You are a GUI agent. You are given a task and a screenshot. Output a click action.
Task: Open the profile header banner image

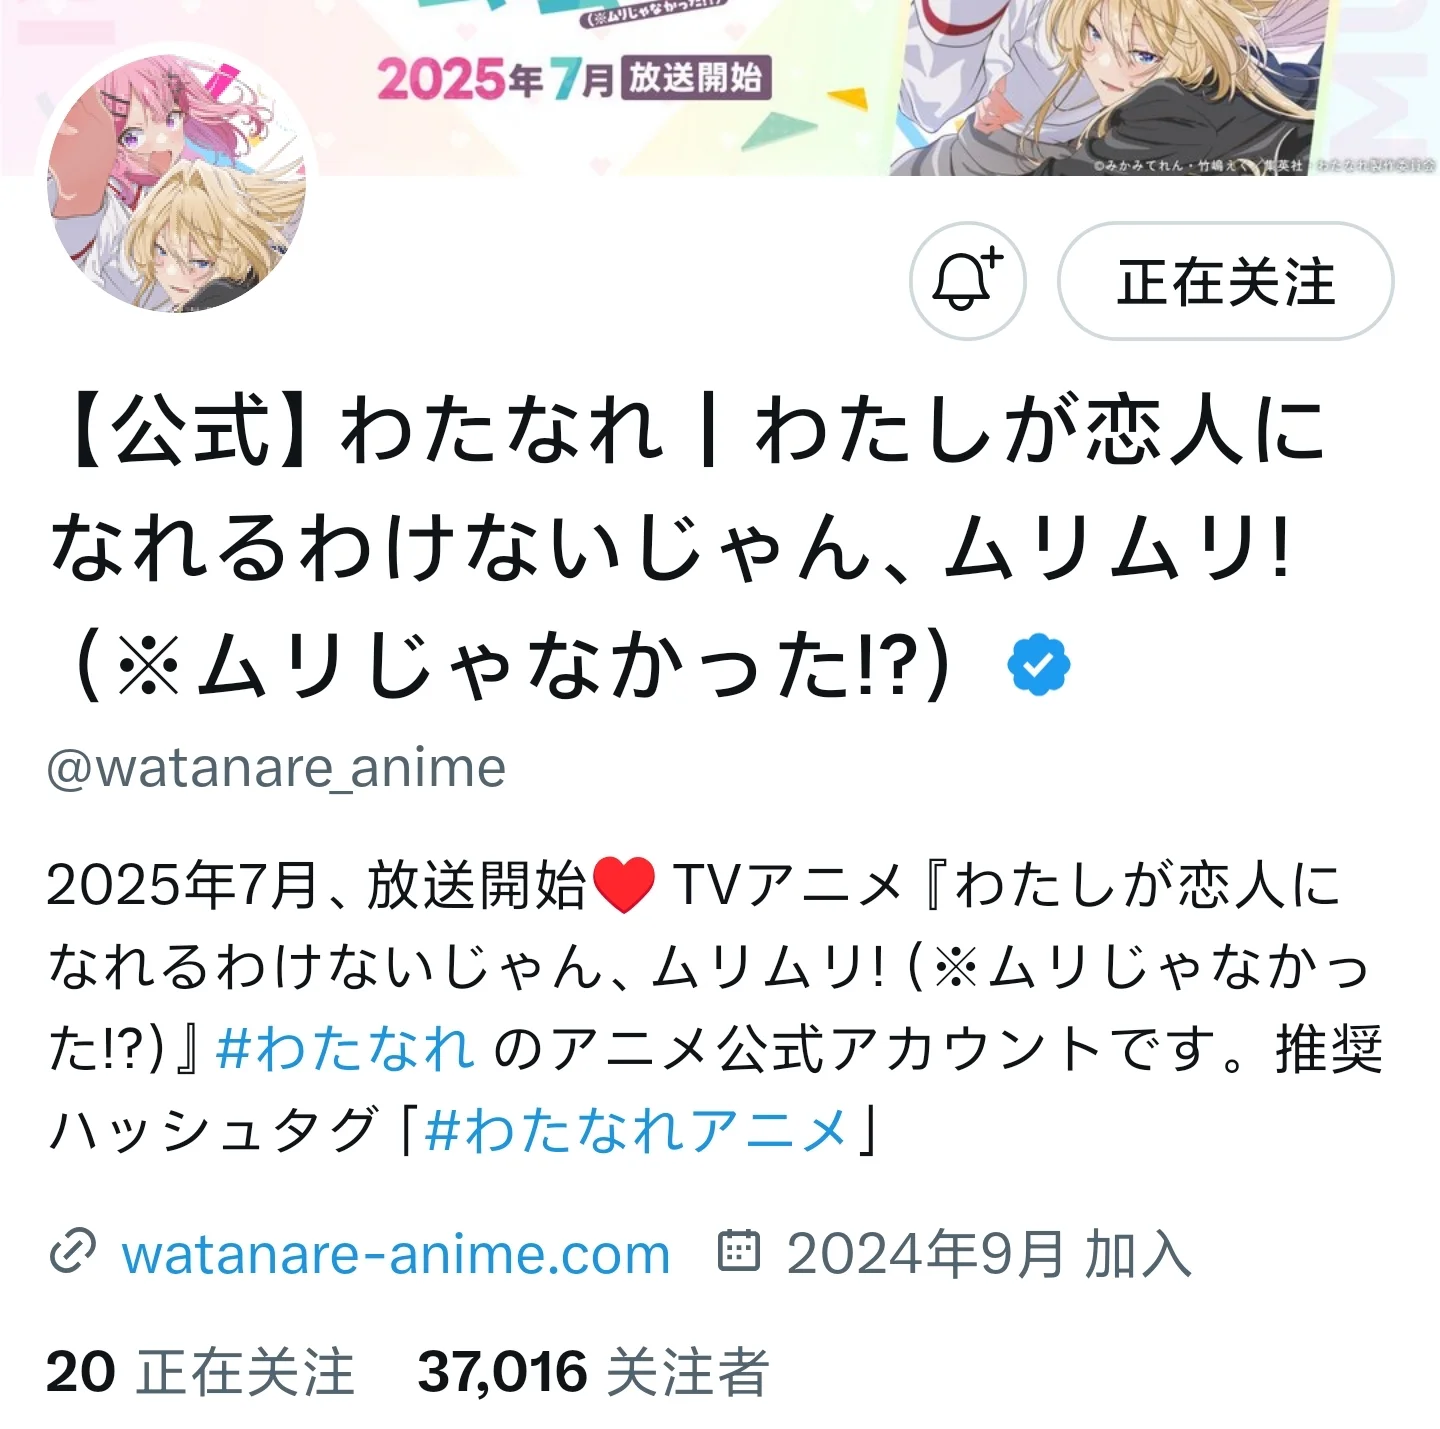720,88
